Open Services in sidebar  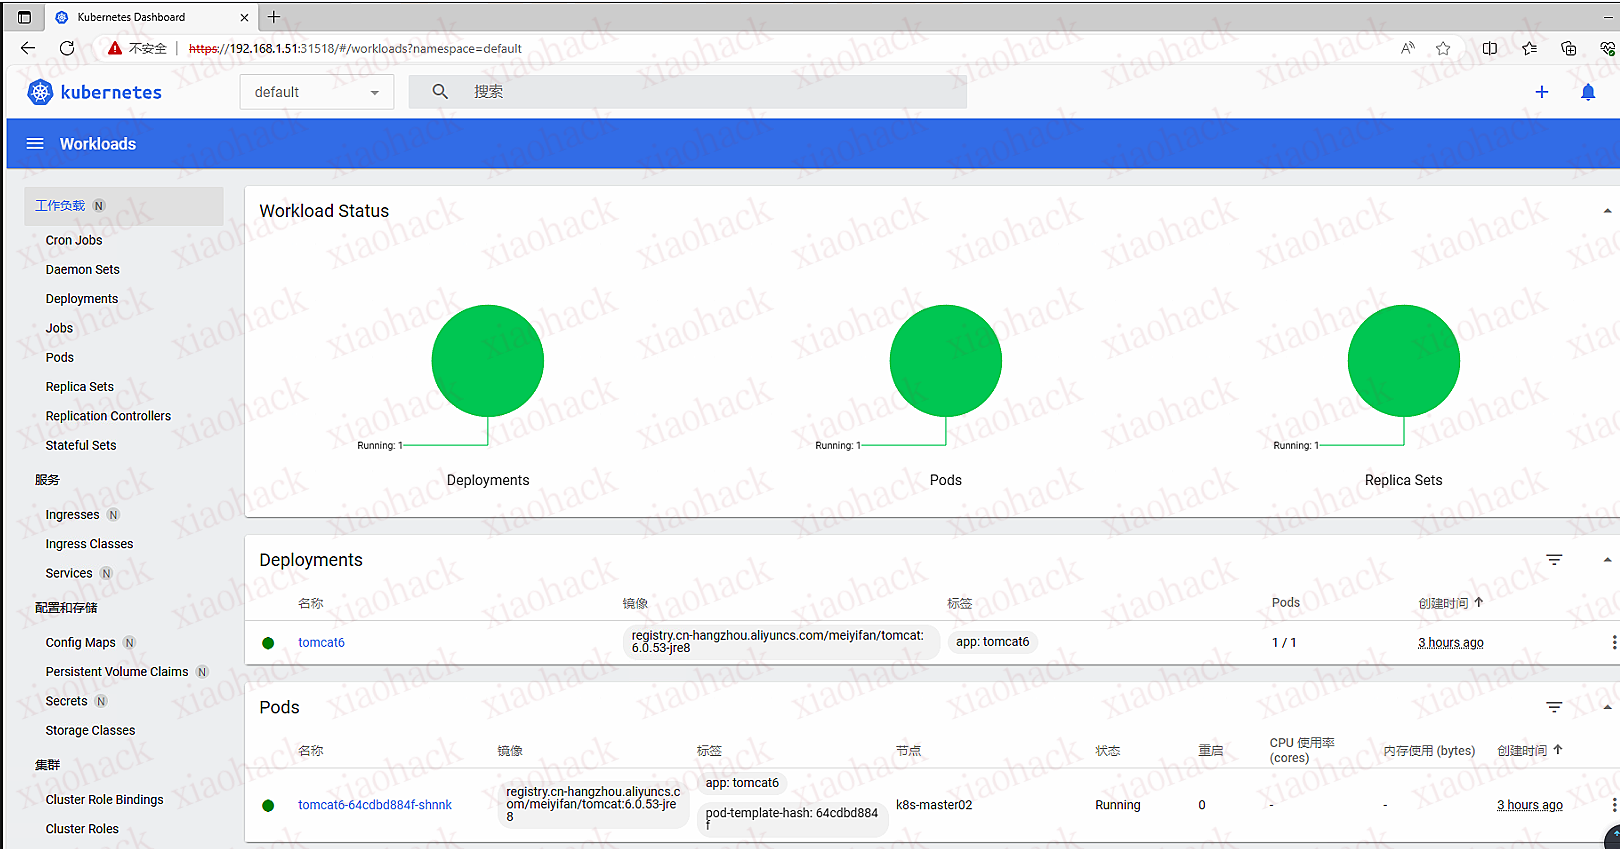tap(69, 573)
